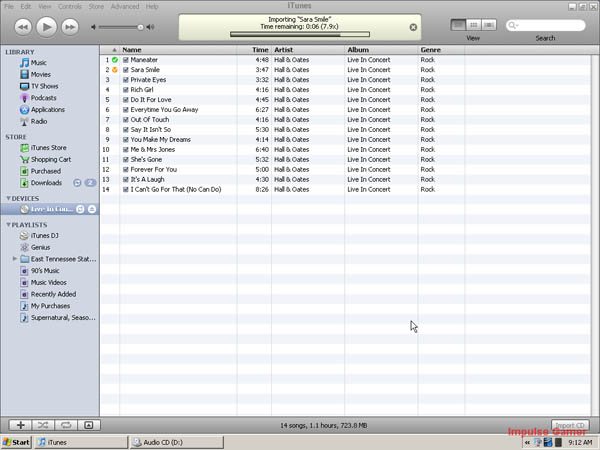Sort by the Name column header
This screenshot has height=450, width=600.
coord(178,50)
